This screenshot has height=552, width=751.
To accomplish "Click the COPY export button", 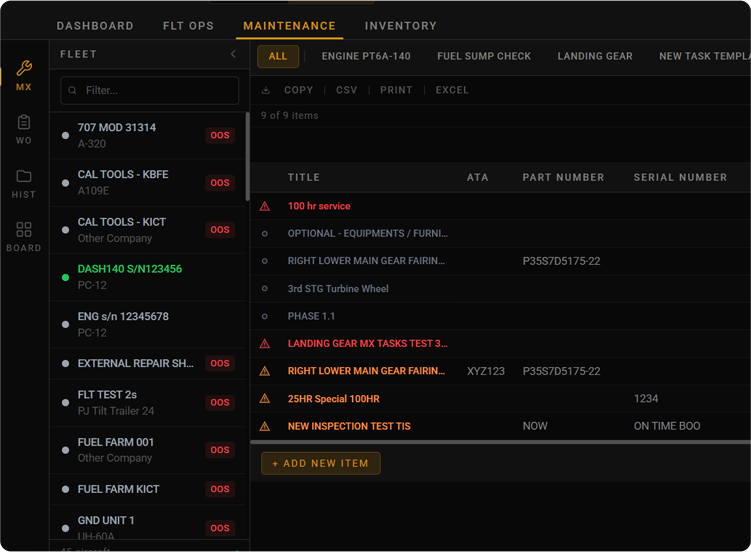I will coord(298,90).
